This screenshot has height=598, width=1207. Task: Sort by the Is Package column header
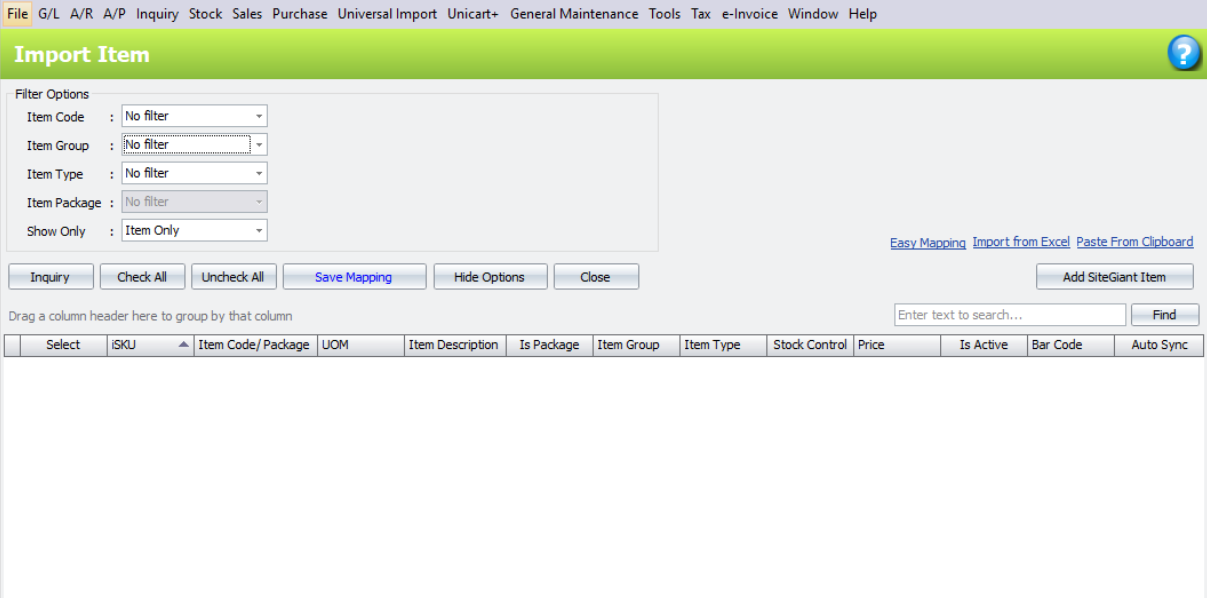coord(549,345)
